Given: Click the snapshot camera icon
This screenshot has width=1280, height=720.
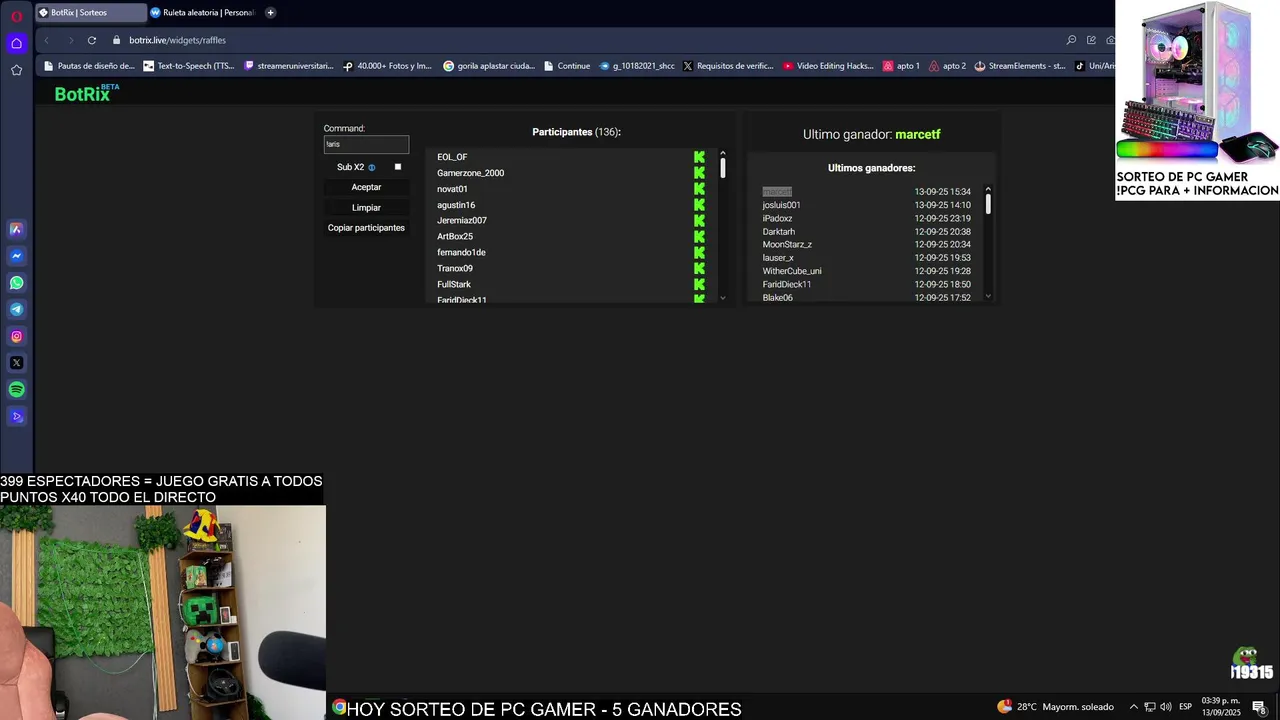Looking at the screenshot, I should 1110,40.
